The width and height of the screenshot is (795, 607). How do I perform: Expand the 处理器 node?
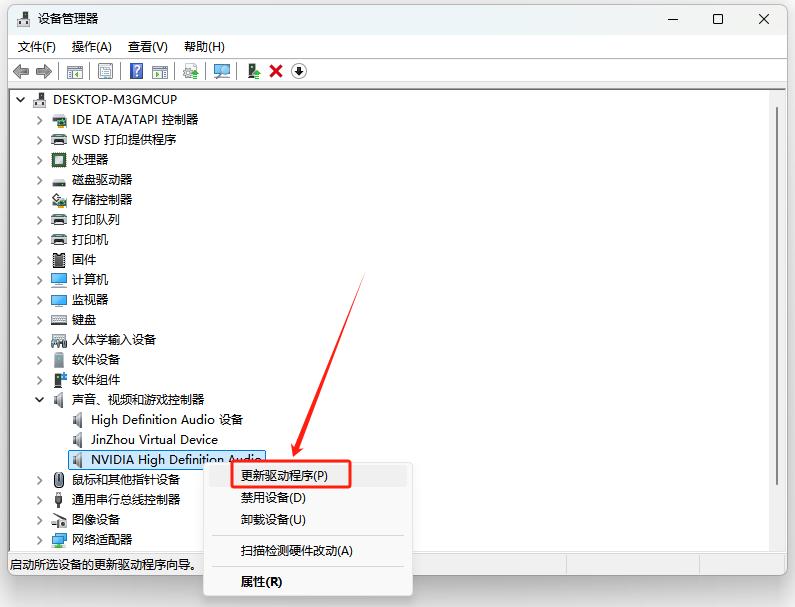coord(40,160)
